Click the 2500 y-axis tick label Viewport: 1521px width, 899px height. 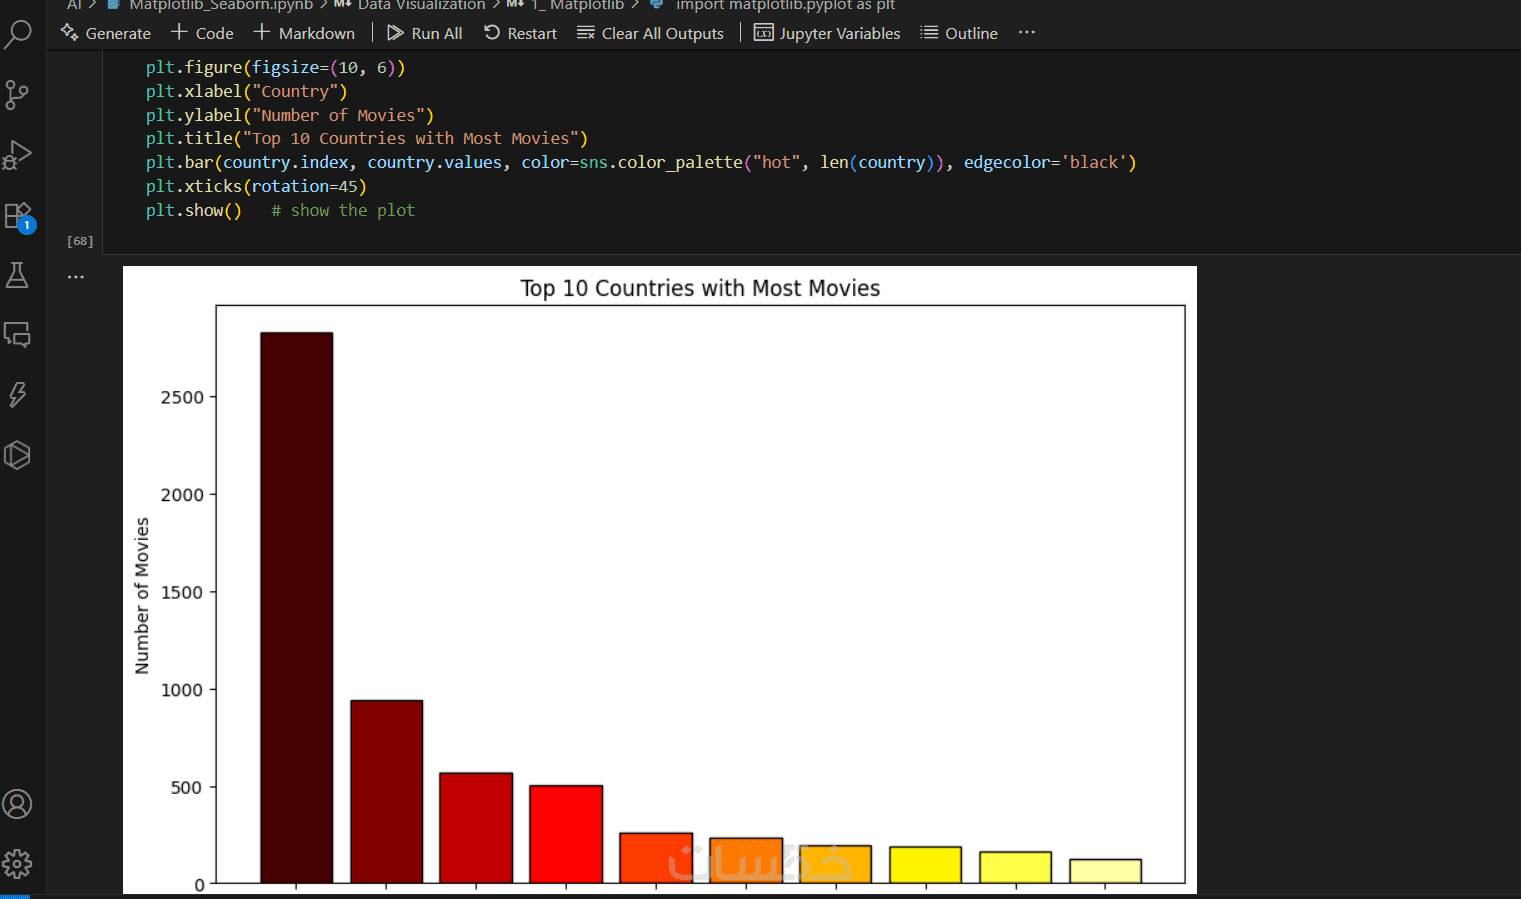pos(182,397)
